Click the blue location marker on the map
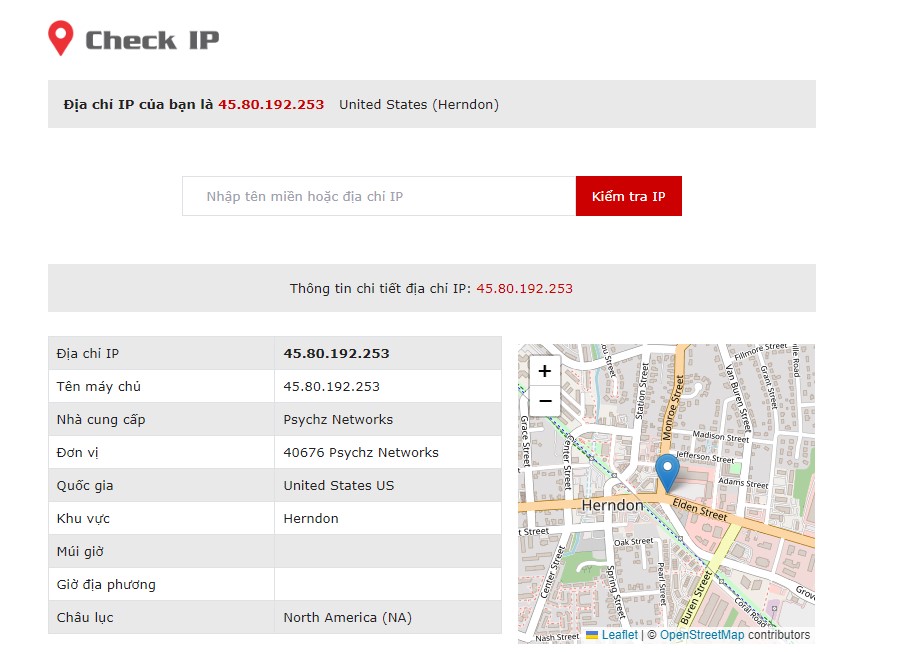Screen dimensions: 903x652 [x=666, y=472]
